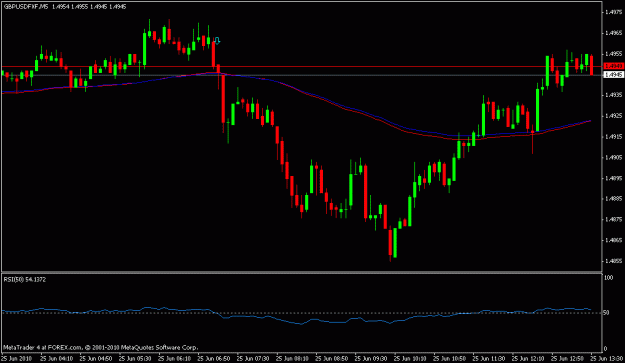The width and height of the screenshot is (625, 363).
Task: Click the 25 Jun 09:30 time label
Action: point(371,358)
